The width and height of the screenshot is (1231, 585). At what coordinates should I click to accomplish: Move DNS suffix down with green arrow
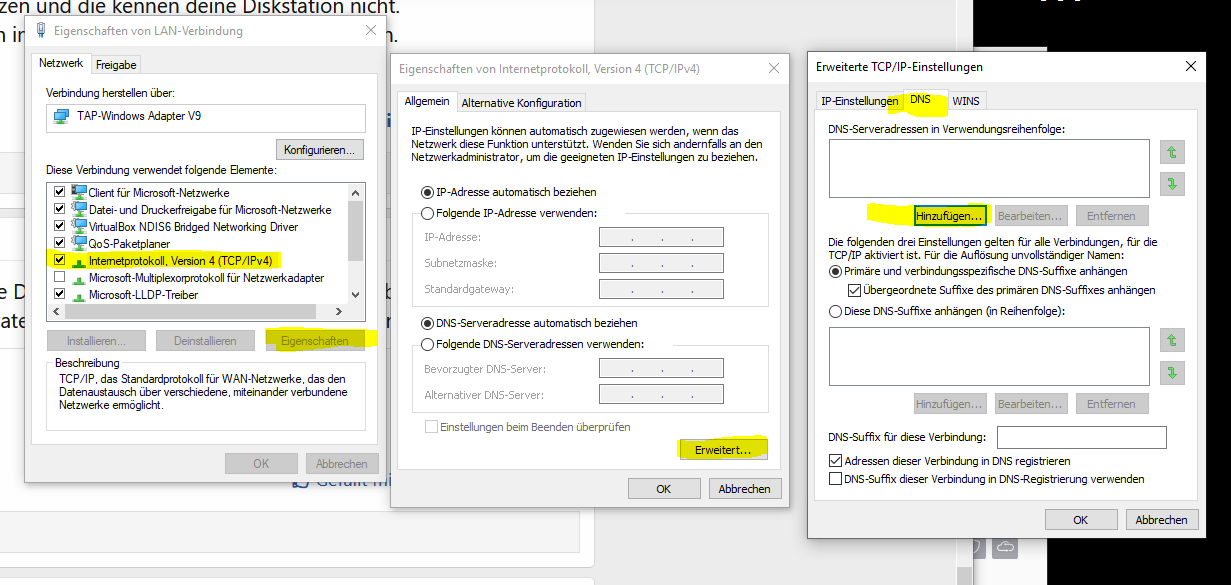(x=1172, y=373)
